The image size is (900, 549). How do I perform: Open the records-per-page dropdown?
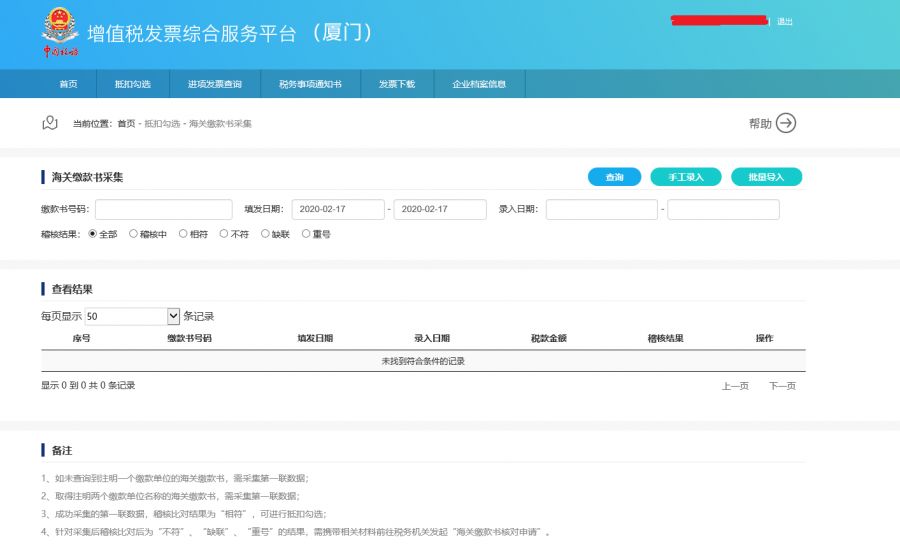coord(133,316)
